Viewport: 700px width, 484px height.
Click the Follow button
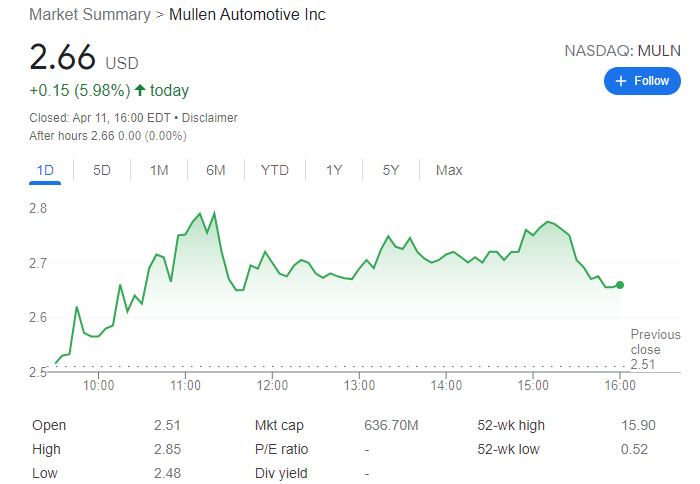point(642,81)
